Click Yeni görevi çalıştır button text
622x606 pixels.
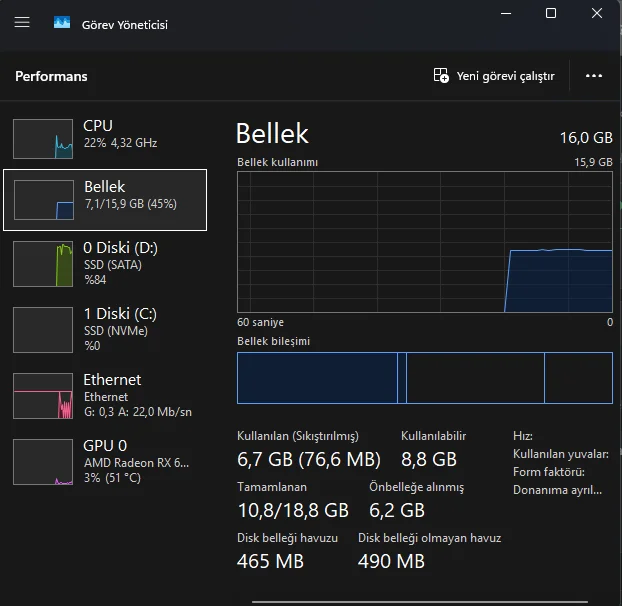tap(505, 76)
